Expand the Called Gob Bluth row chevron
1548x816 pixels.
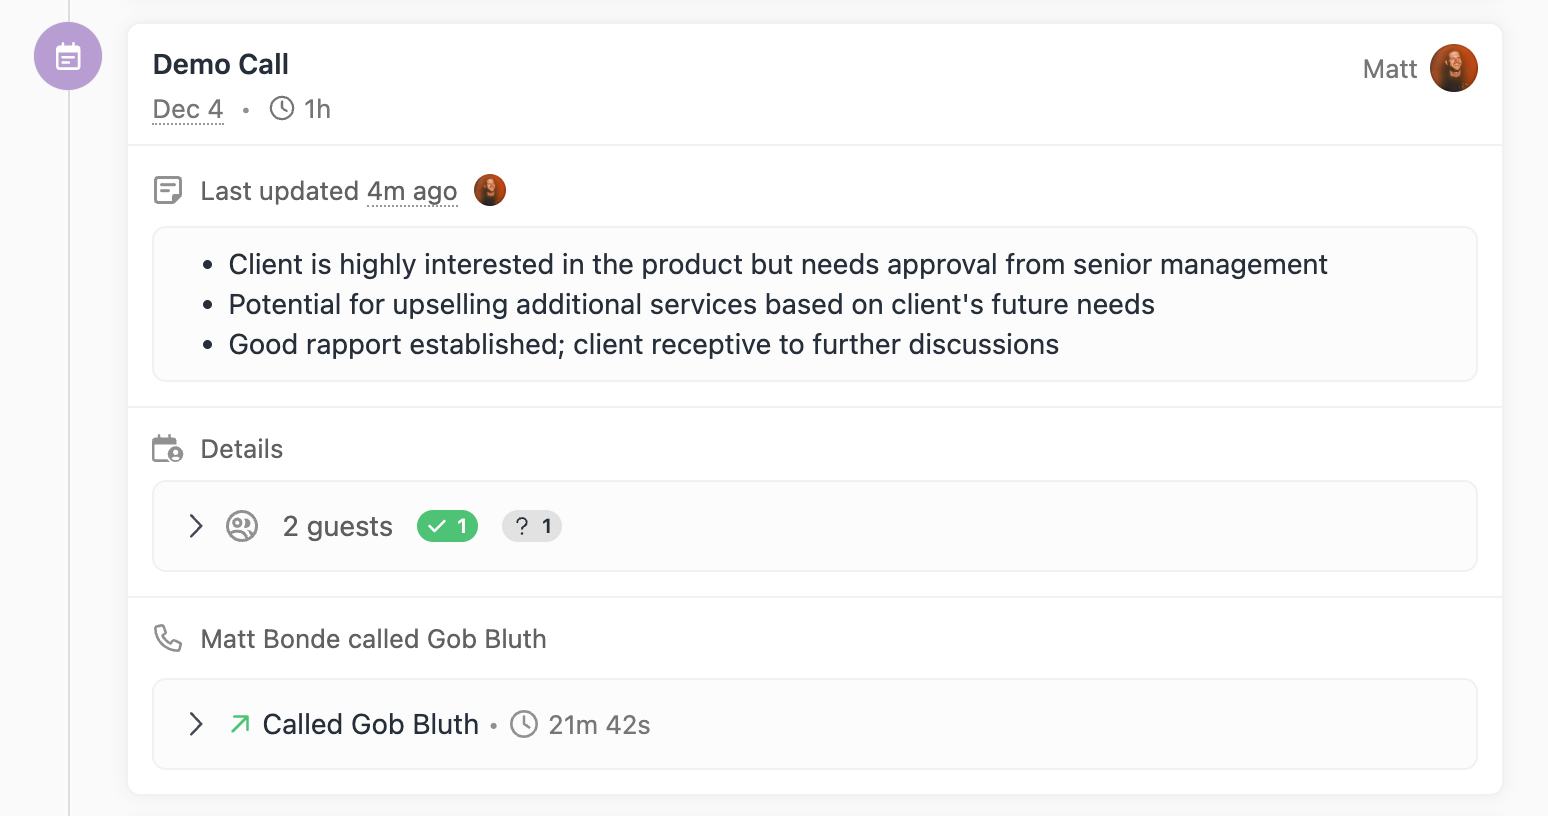196,724
